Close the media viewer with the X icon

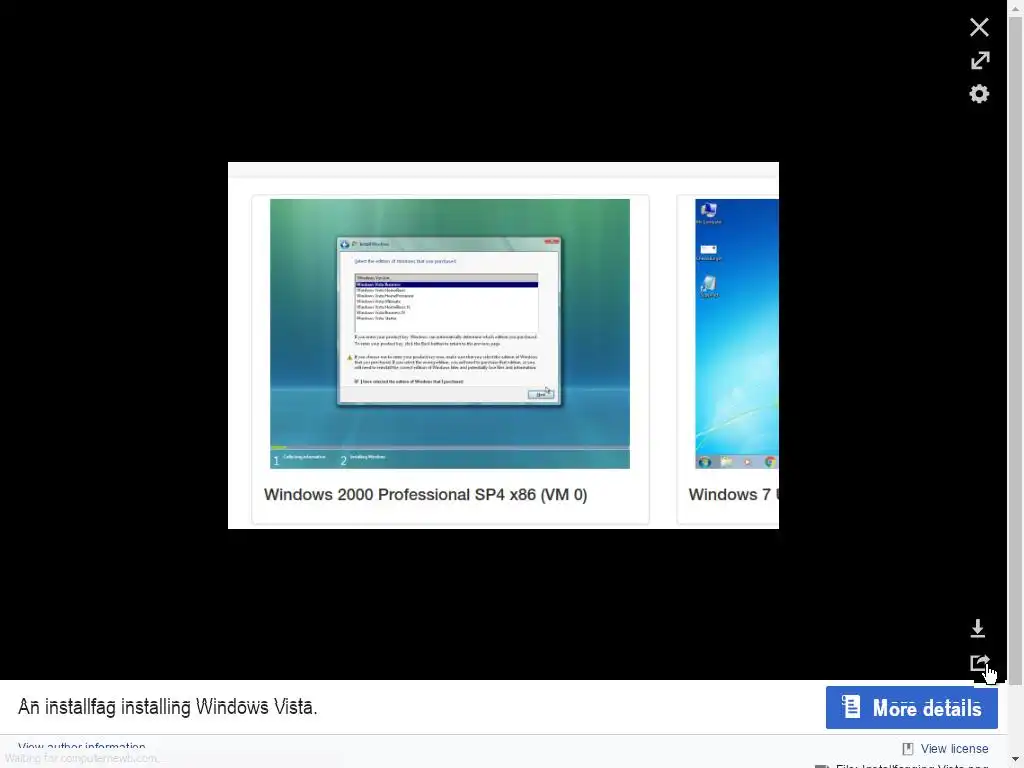(x=979, y=27)
